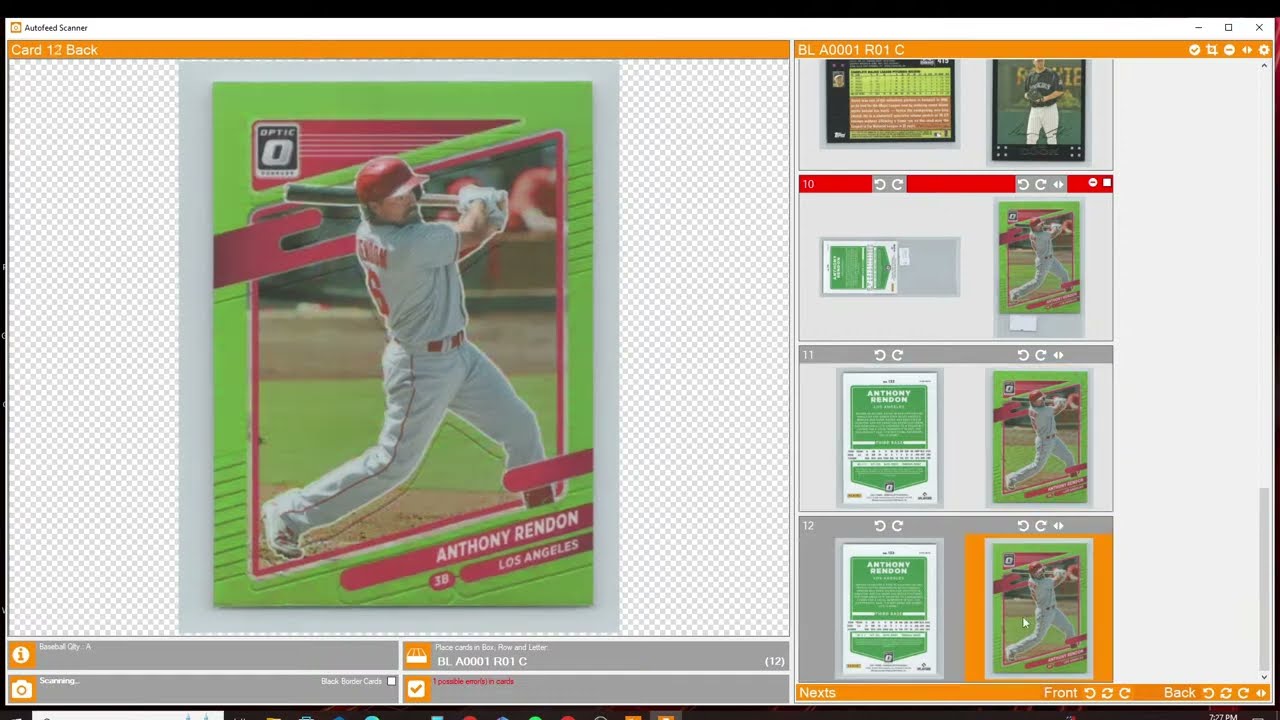Click the 'BL A0001 R01 C' header title
This screenshot has width=1280, height=720.
(851, 50)
